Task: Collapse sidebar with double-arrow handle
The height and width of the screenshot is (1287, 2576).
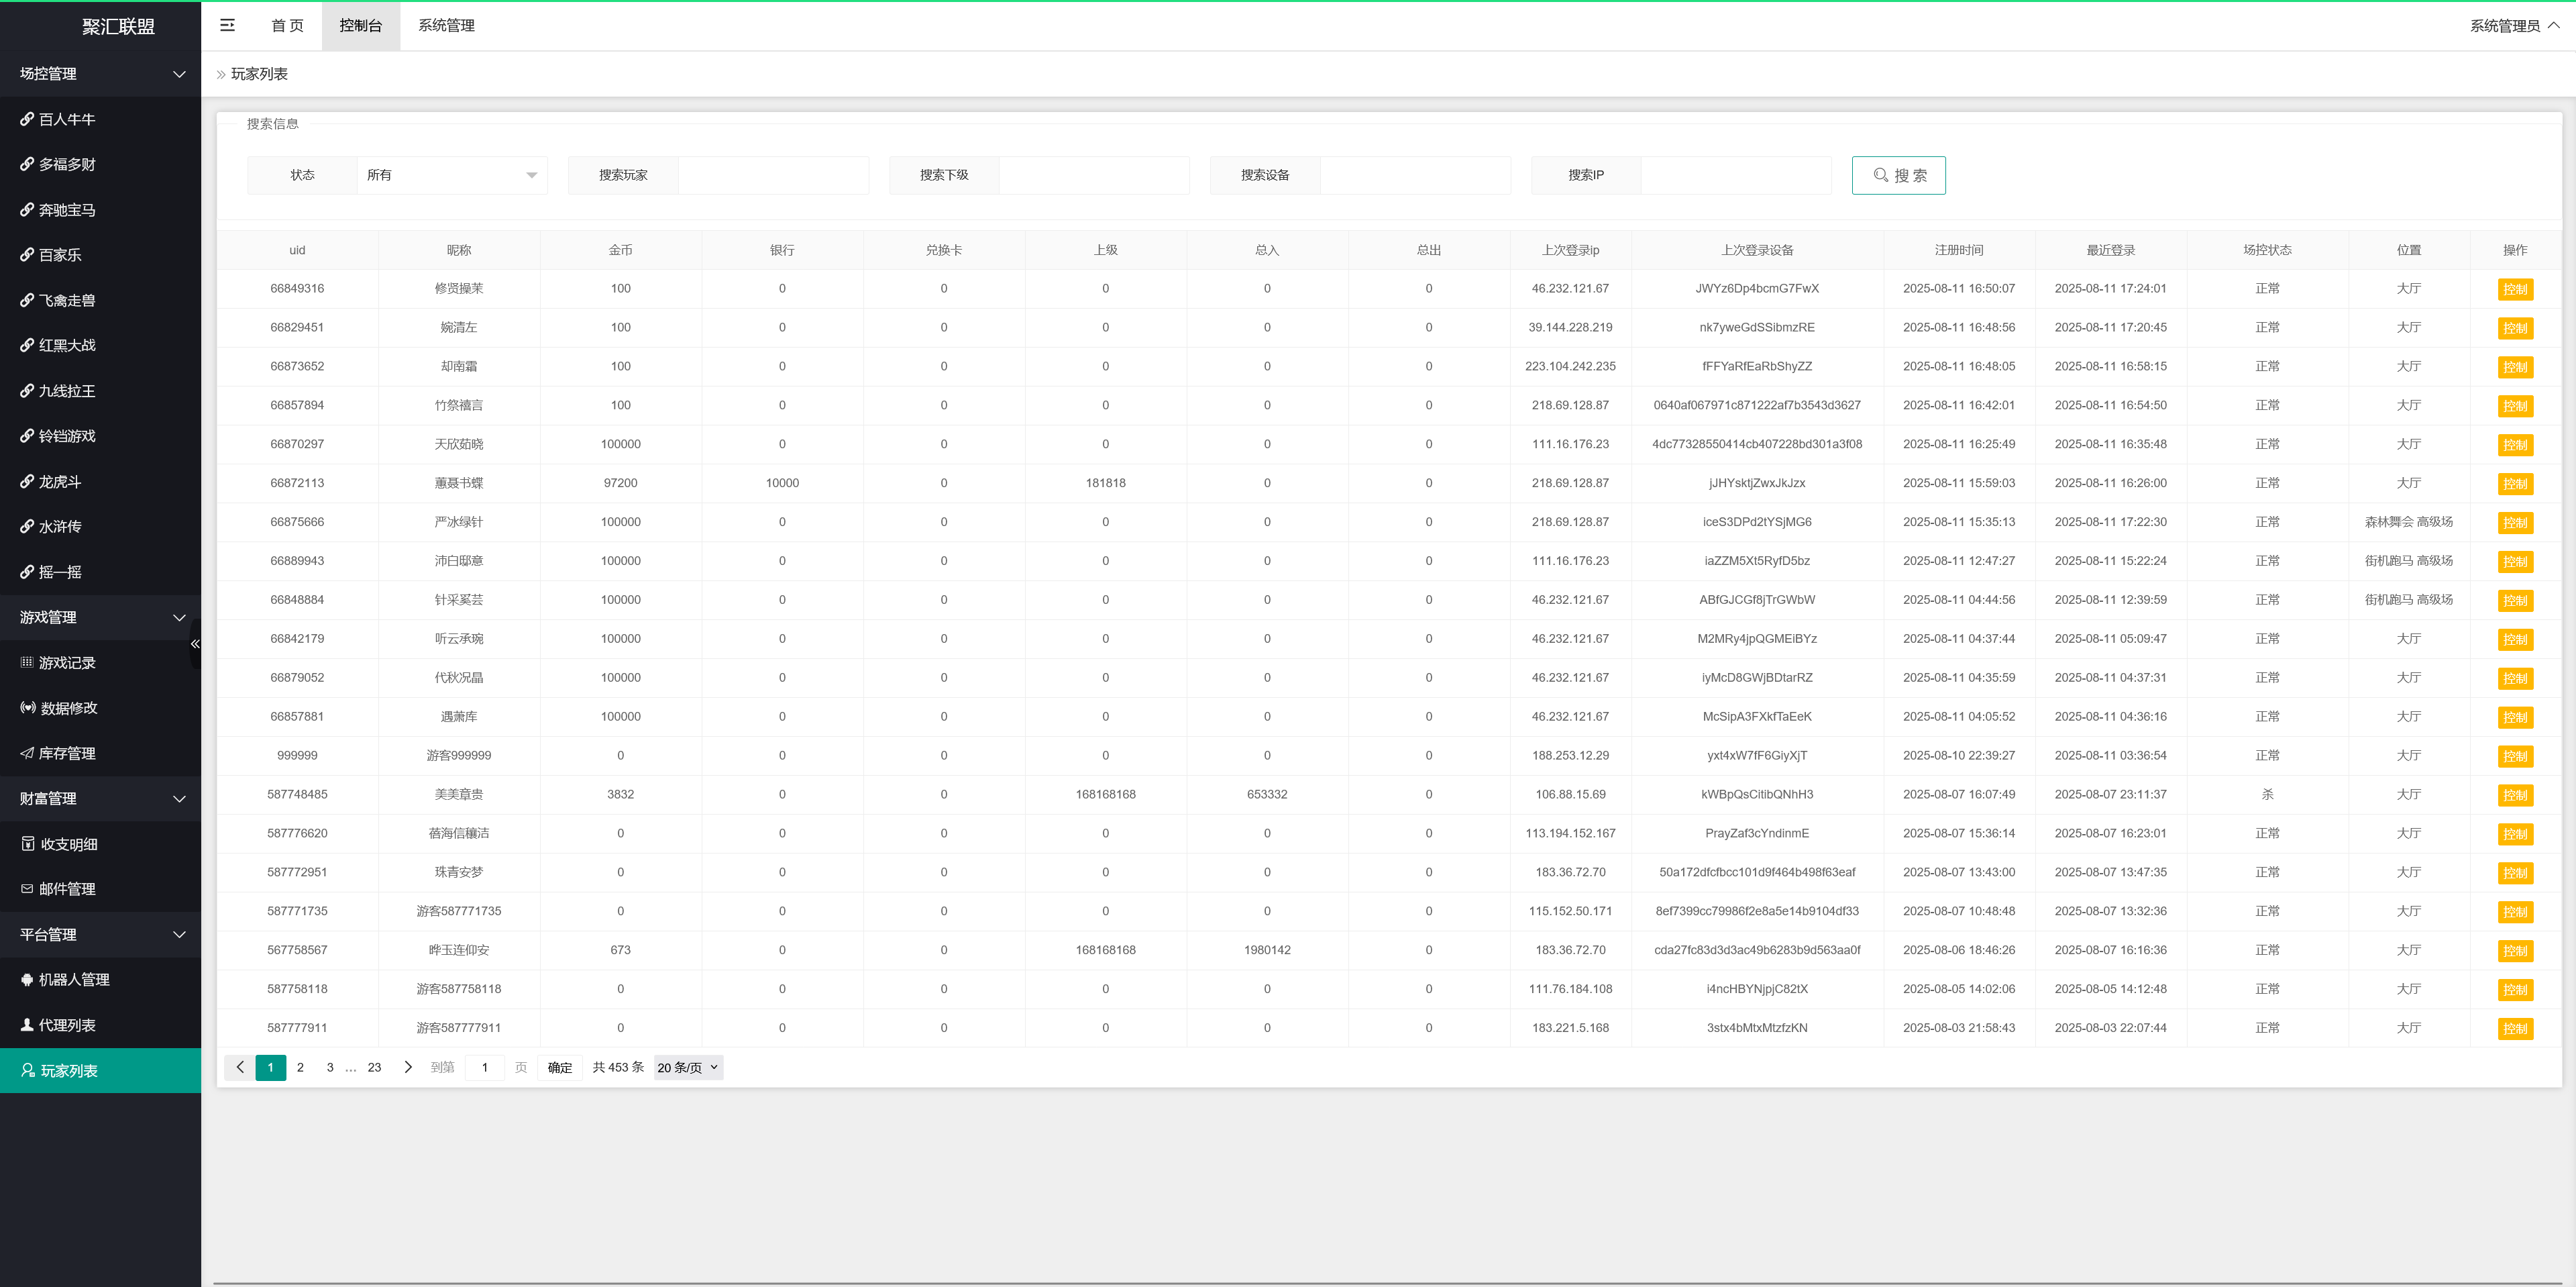Action: point(195,644)
